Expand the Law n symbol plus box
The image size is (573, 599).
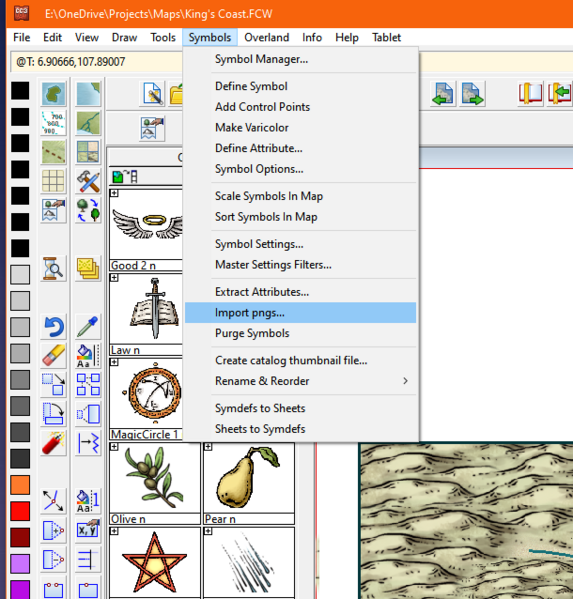pos(114,278)
